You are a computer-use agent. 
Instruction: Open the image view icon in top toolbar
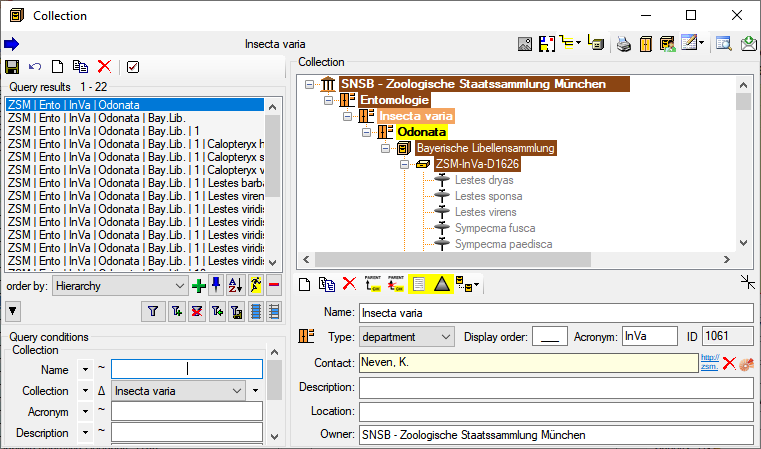525,44
